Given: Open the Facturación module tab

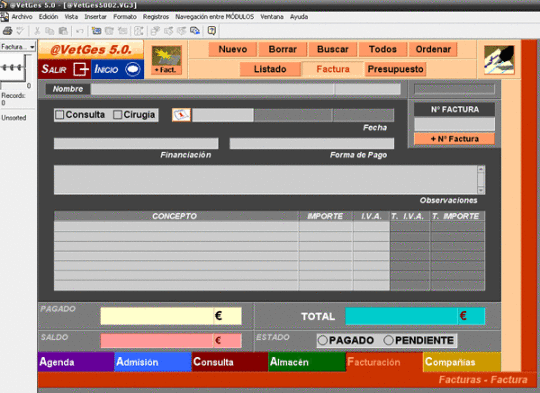Looking at the screenshot, I should (x=384, y=362).
